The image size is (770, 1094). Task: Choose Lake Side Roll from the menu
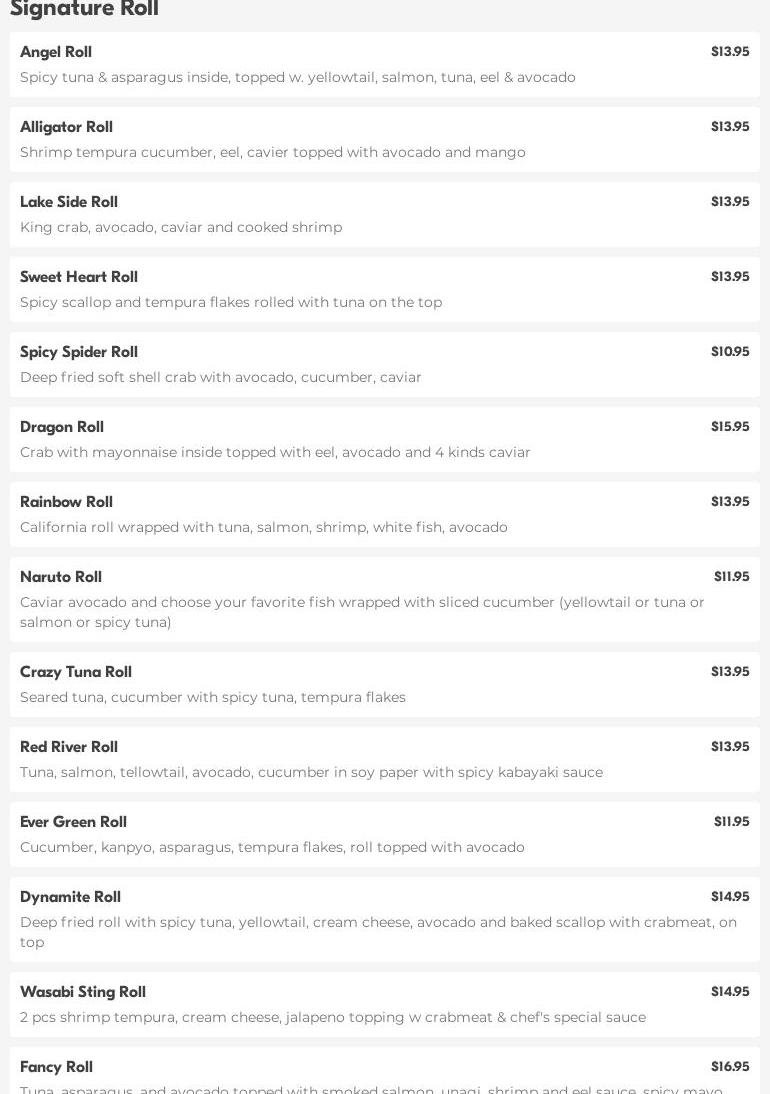[384, 214]
